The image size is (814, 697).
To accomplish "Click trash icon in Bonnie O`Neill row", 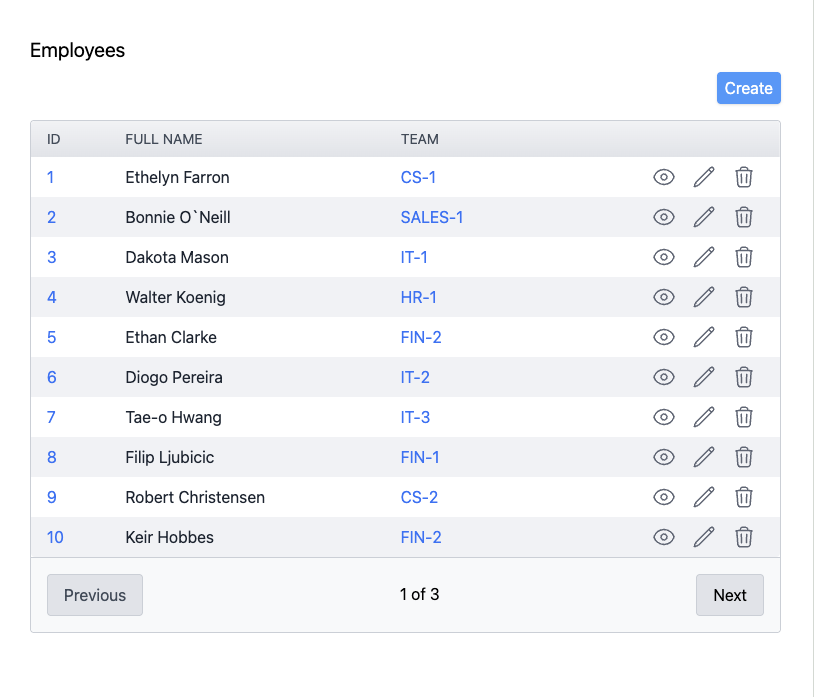I will pos(743,217).
